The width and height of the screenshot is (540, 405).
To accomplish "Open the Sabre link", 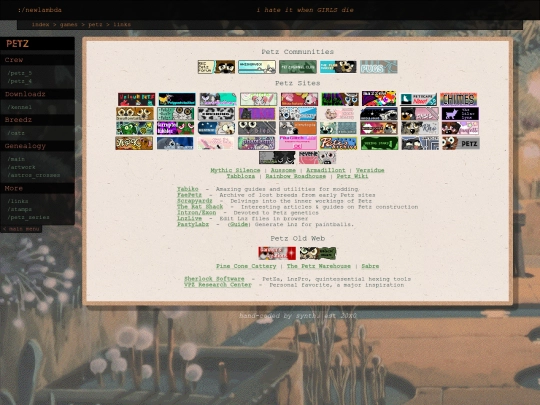I will 370,266.
